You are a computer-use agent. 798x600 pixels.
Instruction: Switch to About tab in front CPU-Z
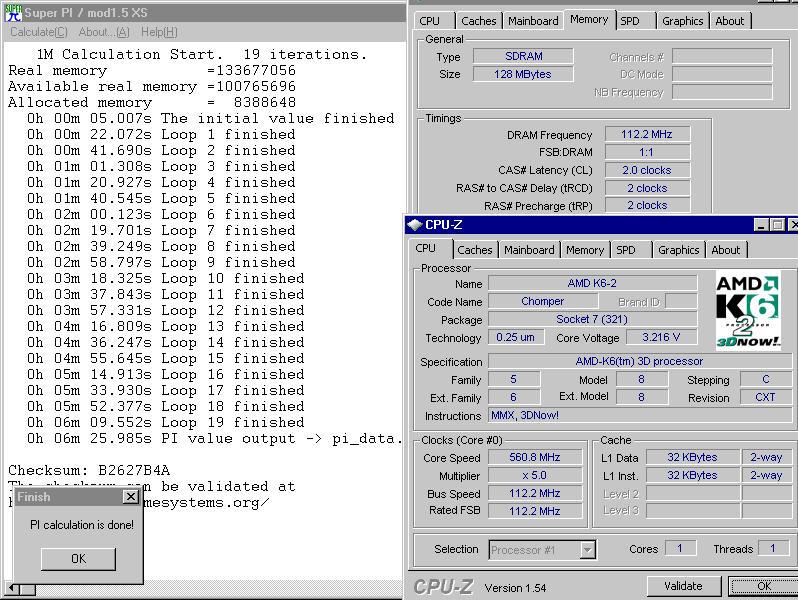click(x=726, y=250)
